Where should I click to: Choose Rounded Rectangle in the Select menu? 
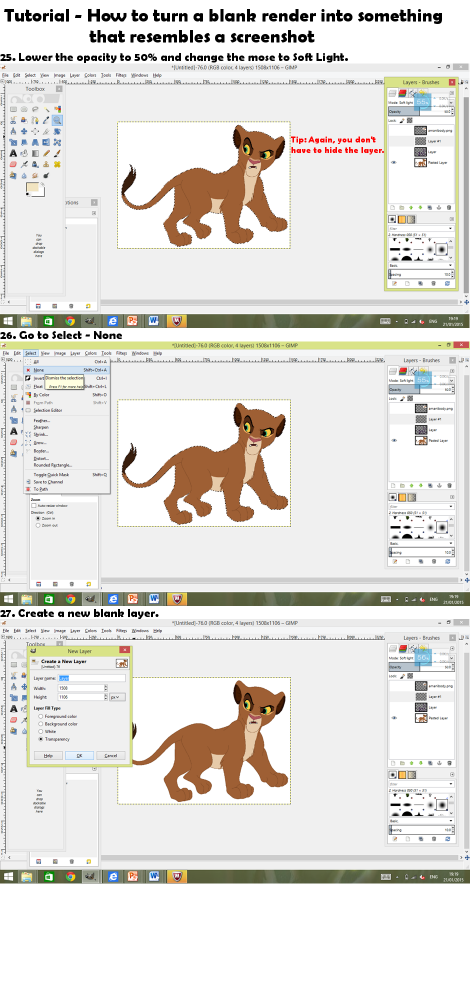66,465
